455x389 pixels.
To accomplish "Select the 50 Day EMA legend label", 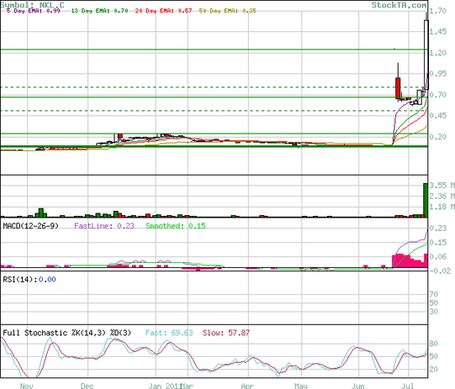I will pyautogui.click(x=228, y=11).
